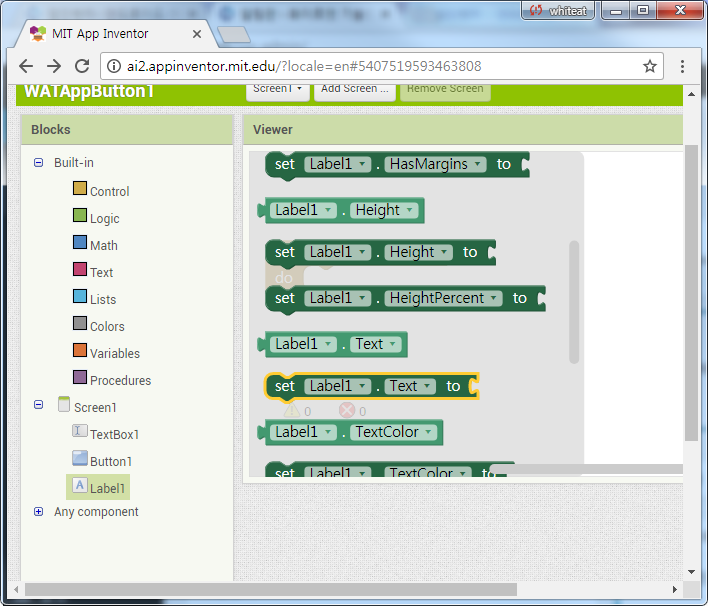708x606 pixels.
Task: Select the MIT App Inventor tab
Action: point(116,34)
